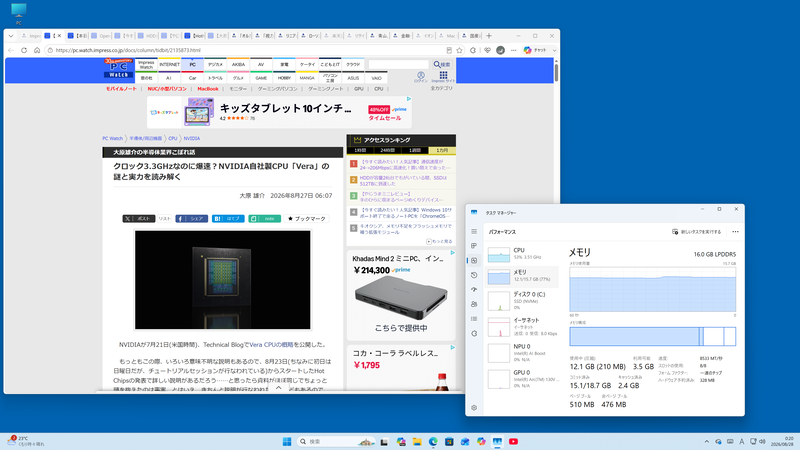Select Performance page icon in Task Manager sidebar
Viewport: 800px width, 450px height.
(474, 261)
